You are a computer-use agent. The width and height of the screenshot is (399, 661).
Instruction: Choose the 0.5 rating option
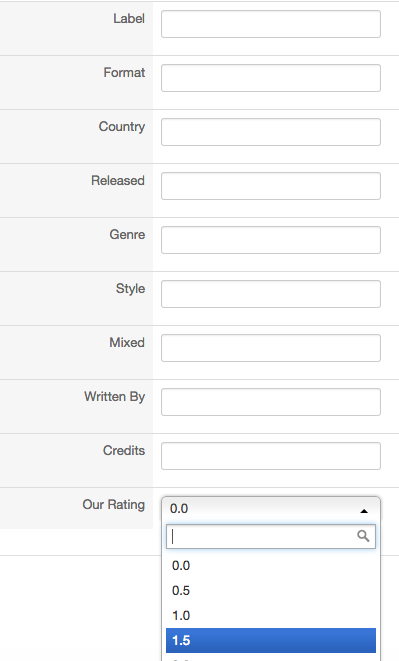pyautogui.click(x=271, y=591)
